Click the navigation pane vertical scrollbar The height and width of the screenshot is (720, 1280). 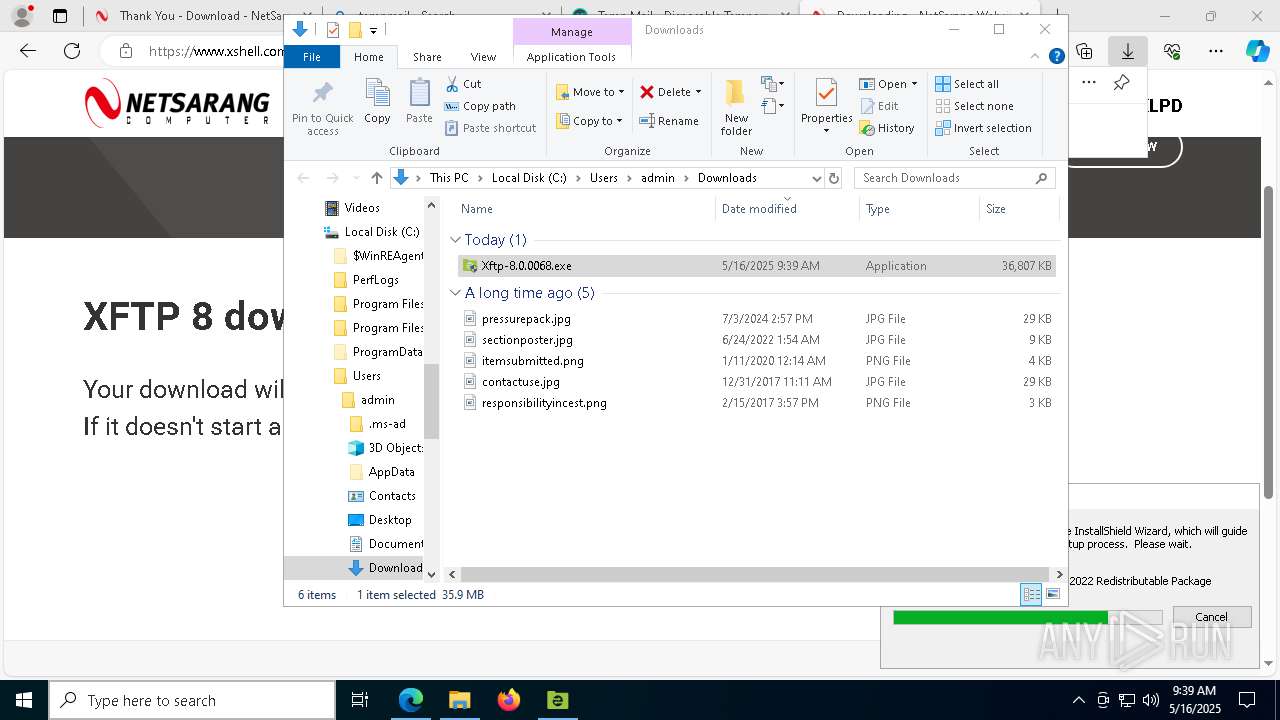(431, 400)
